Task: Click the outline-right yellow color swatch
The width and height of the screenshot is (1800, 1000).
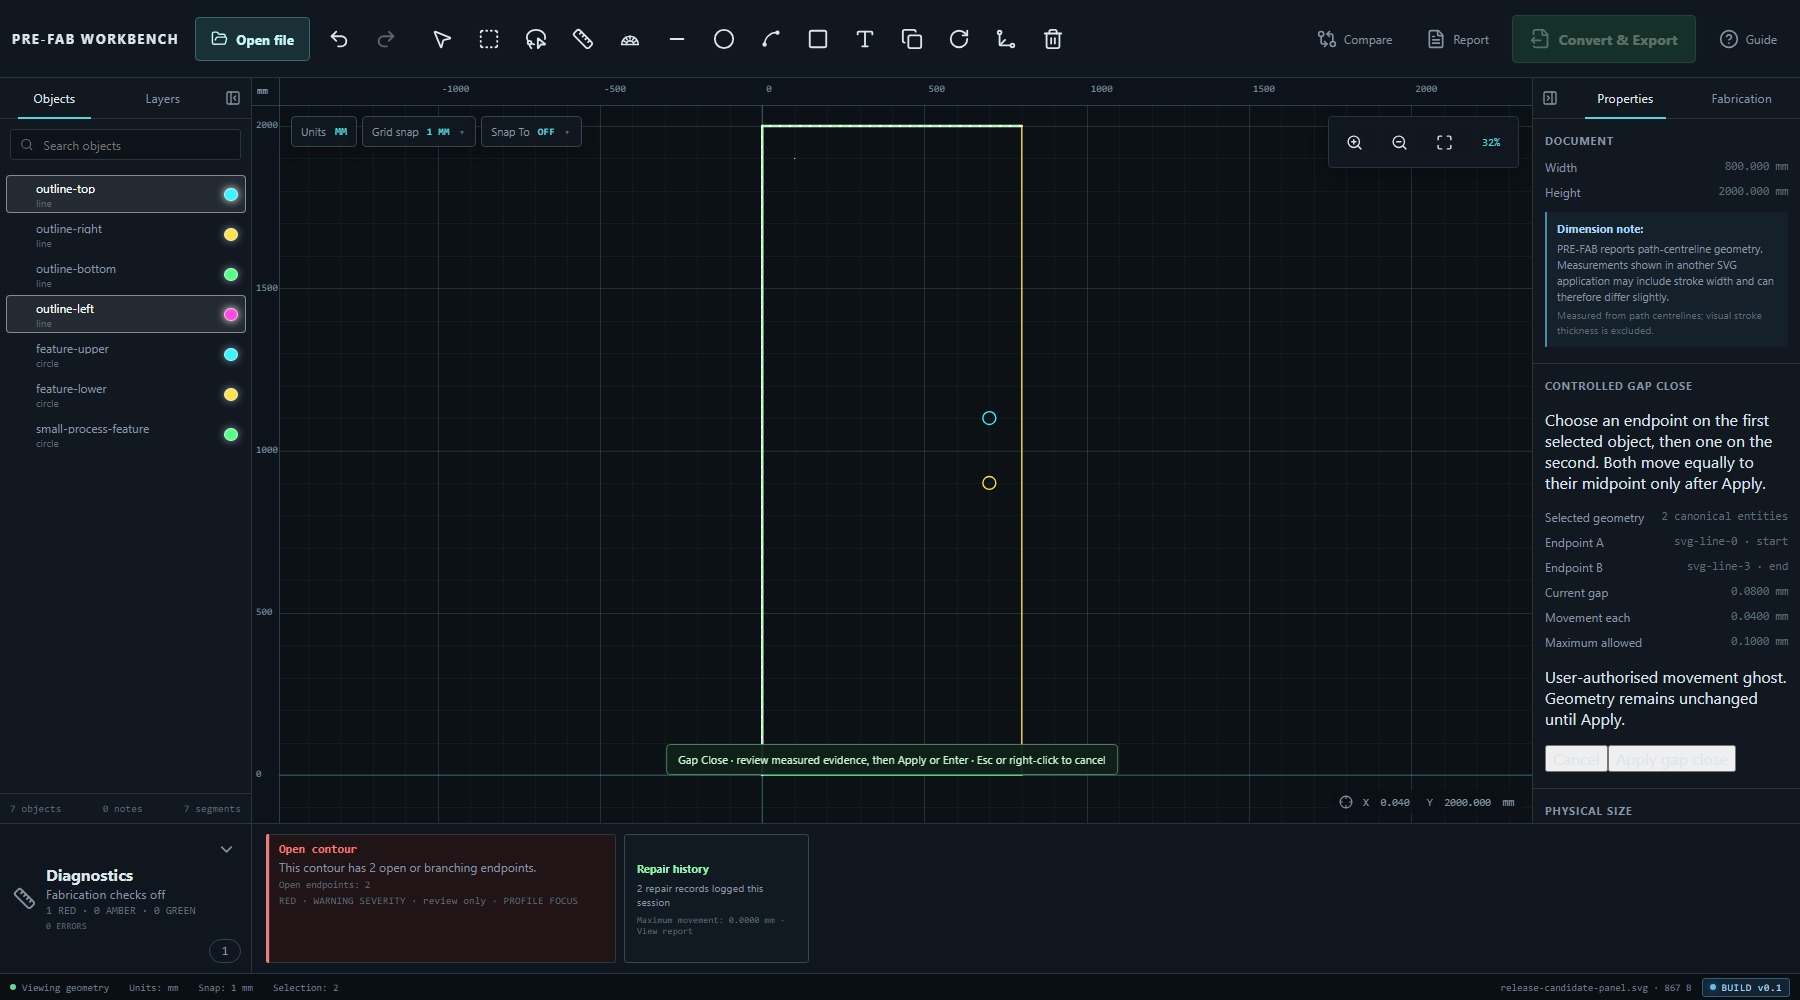Action: pyautogui.click(x=231, y=234)
